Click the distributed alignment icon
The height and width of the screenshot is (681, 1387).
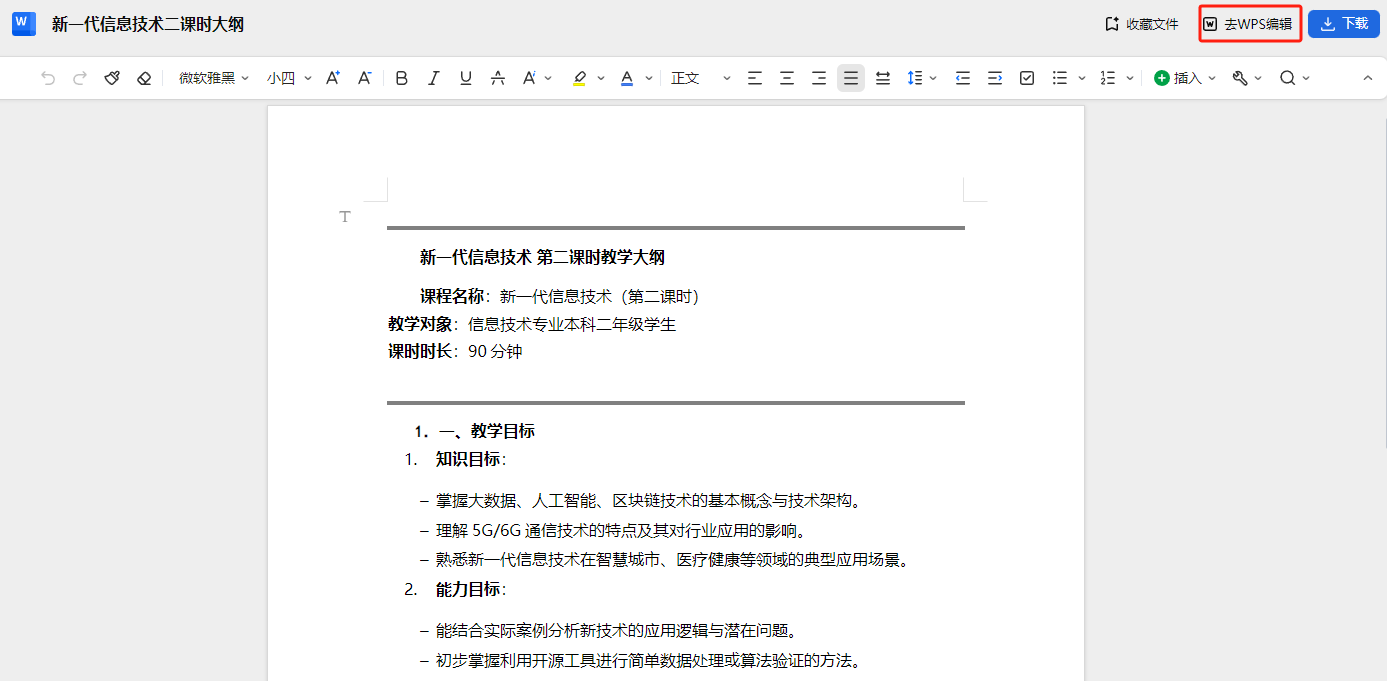(883, 78)
